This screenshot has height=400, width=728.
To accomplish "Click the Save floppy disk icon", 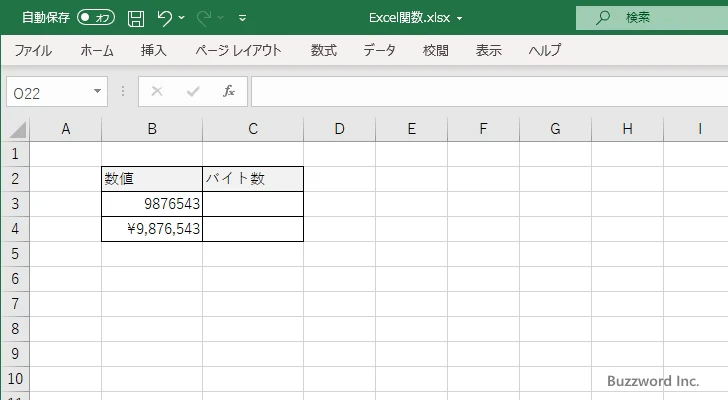I will pyautogui.click(x=136, y=18).
